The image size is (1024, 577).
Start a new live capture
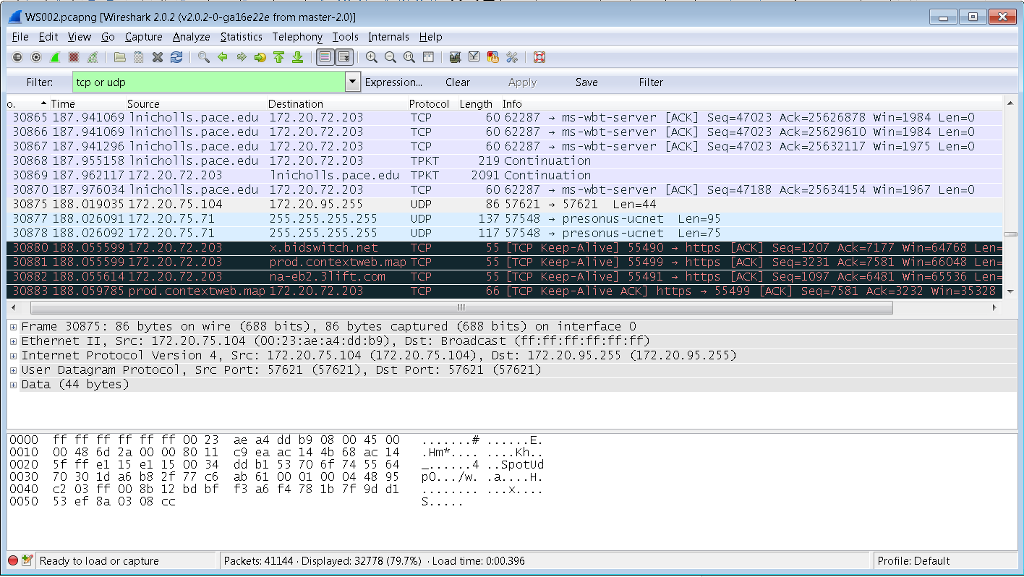point(55,57)
